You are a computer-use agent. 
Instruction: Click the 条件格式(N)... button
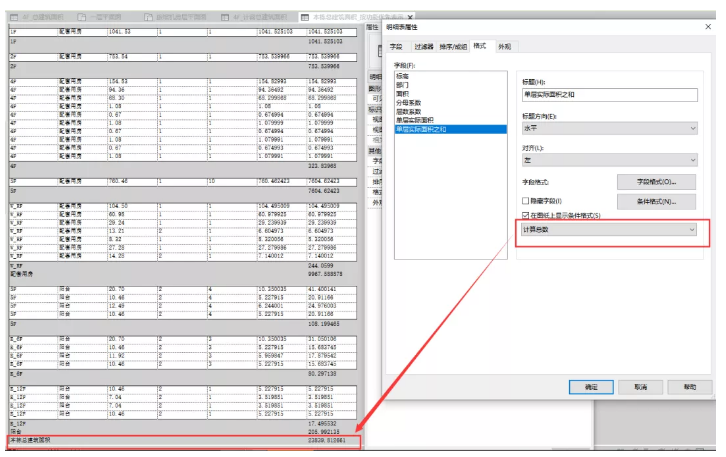pyautogui.click(x=656, y=201)
